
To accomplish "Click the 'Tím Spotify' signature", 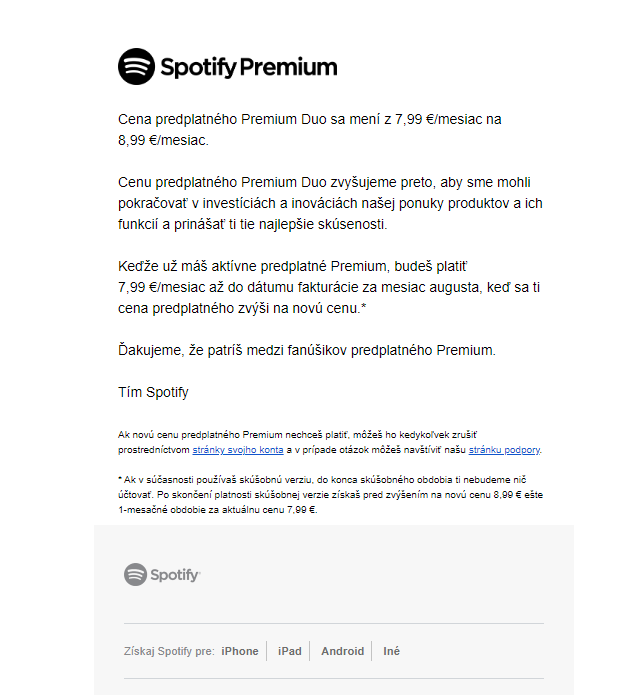I will click(153, 392).
